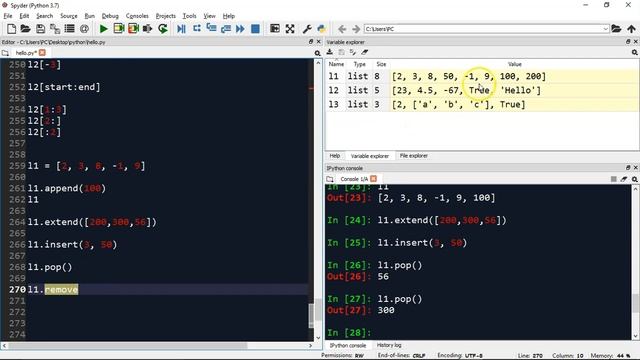Search variables magnifier in Variable explorer
This screenshot has height=360, width=640.
pos(635,52)
